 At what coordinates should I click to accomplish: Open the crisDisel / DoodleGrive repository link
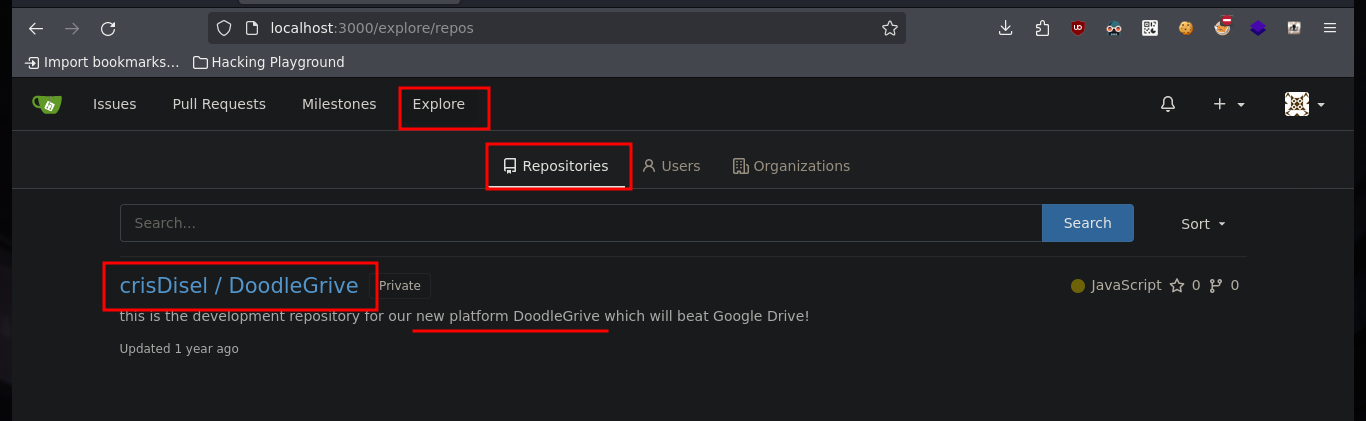[x=239, y=286]
